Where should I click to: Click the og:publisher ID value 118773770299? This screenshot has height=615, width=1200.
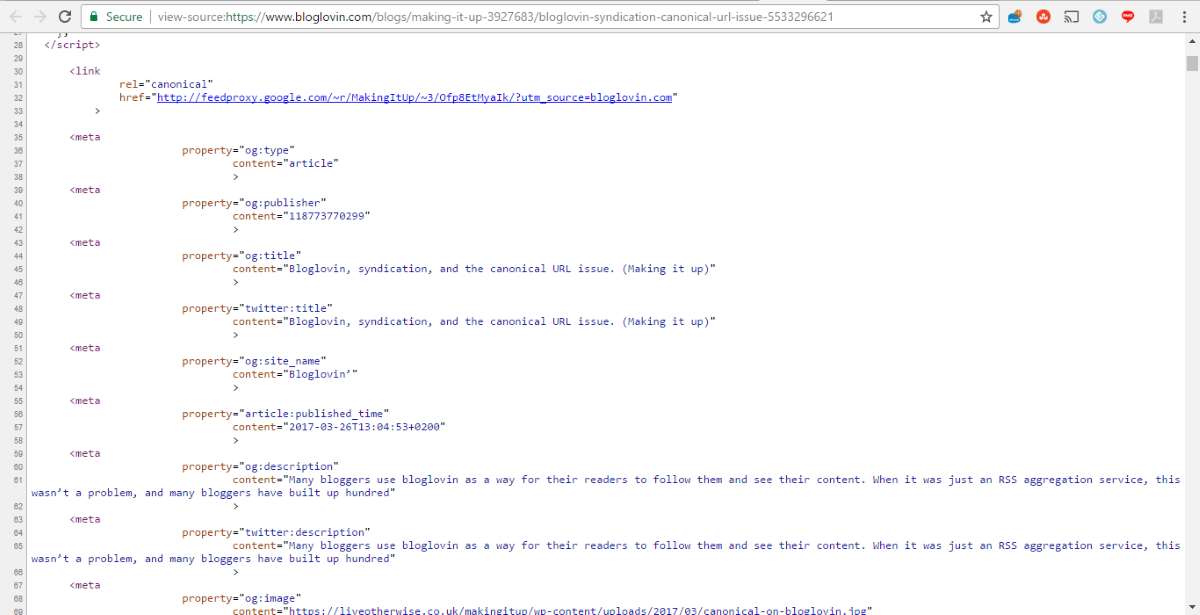[x=329, y=216]
